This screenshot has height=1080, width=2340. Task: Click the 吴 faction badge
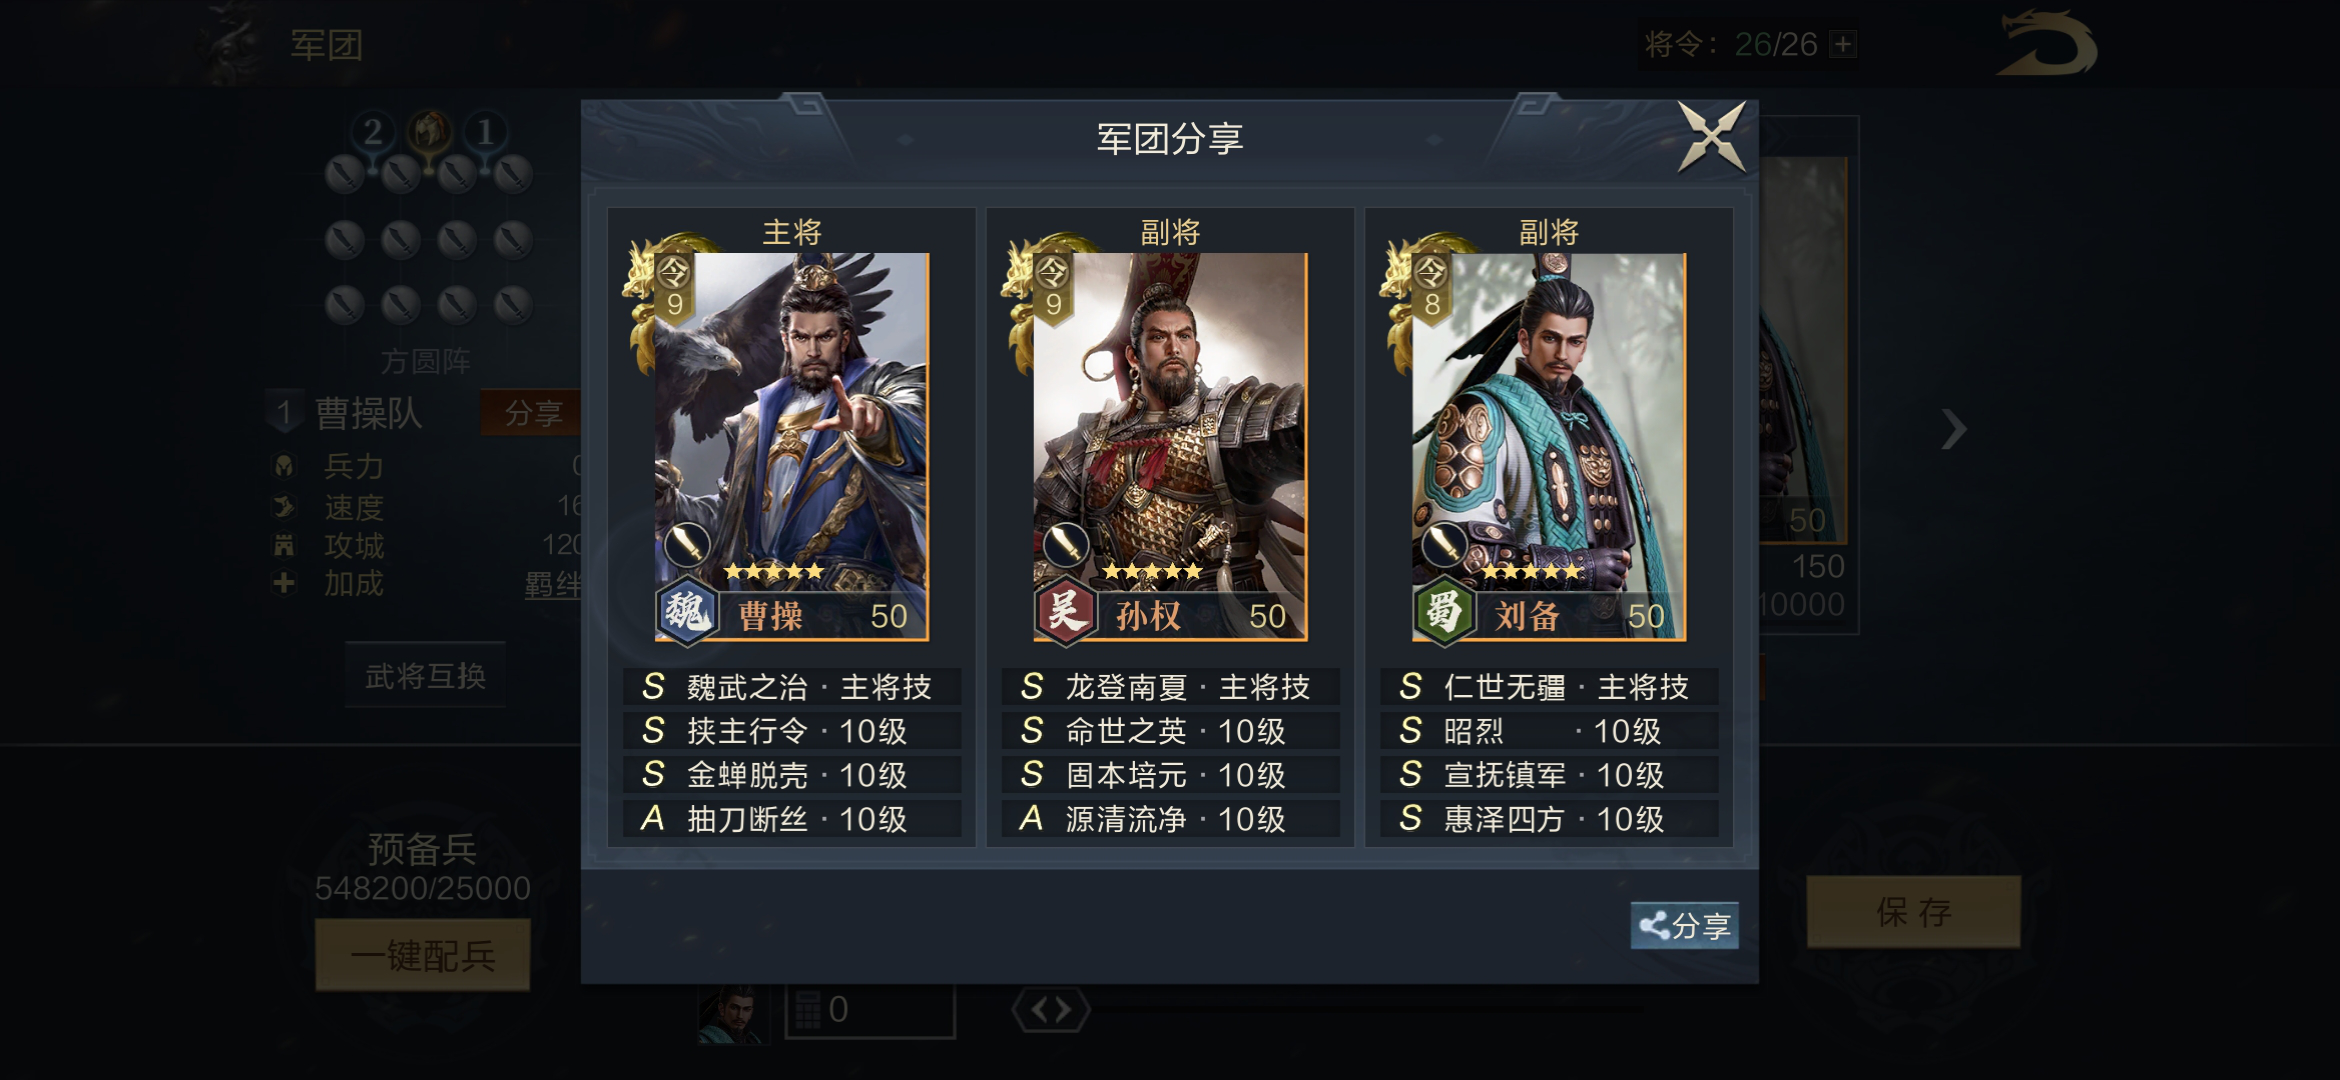coord(1065,609)
